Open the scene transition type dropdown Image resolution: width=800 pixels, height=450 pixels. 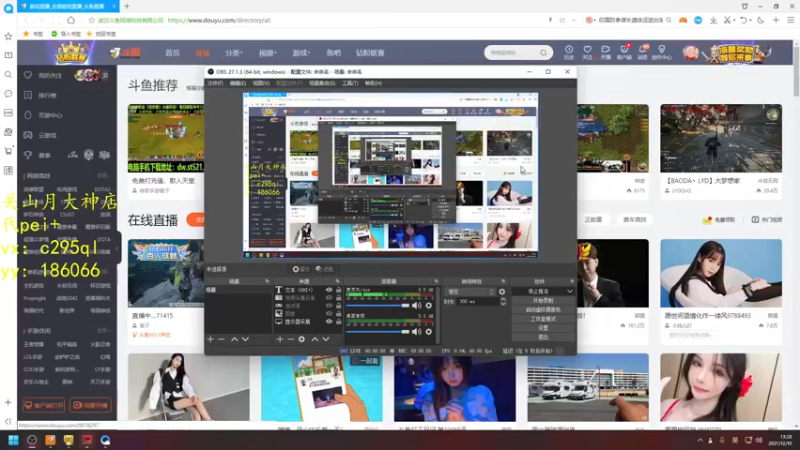pos(470,292)
